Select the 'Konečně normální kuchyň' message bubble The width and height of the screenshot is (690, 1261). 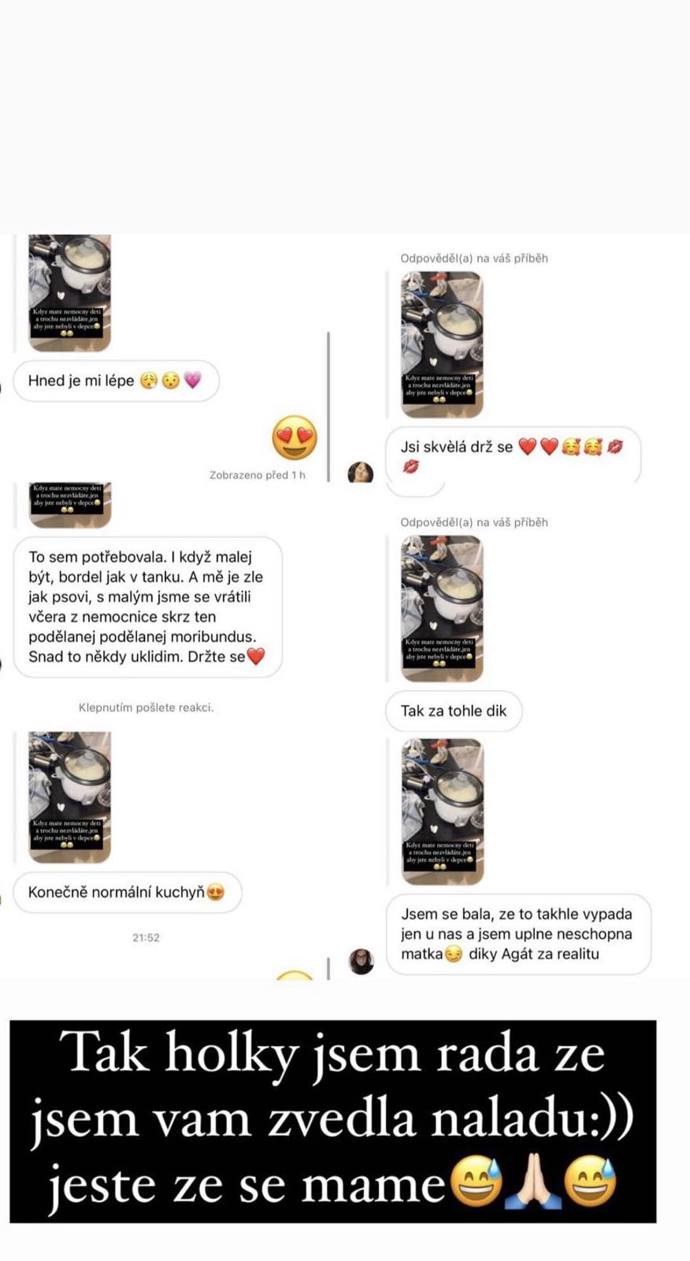point(128,892)
